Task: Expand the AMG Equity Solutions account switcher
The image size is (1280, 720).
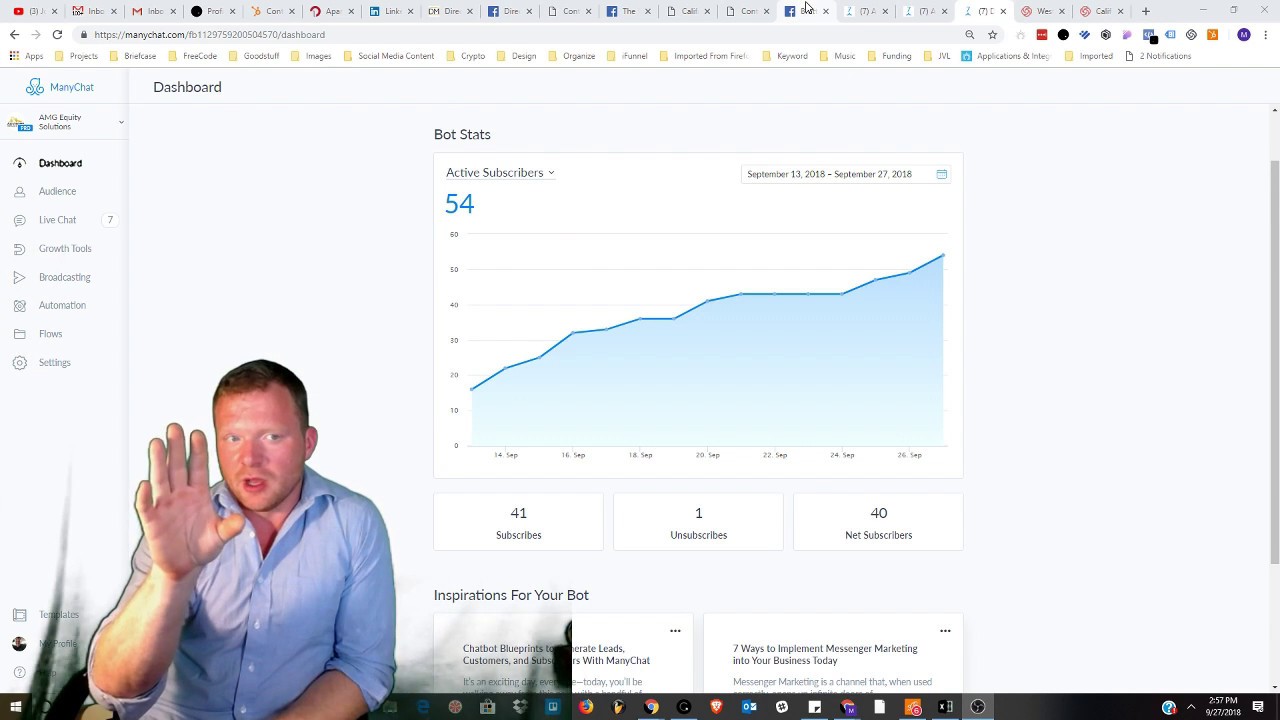Action: [x=65, y=122]
